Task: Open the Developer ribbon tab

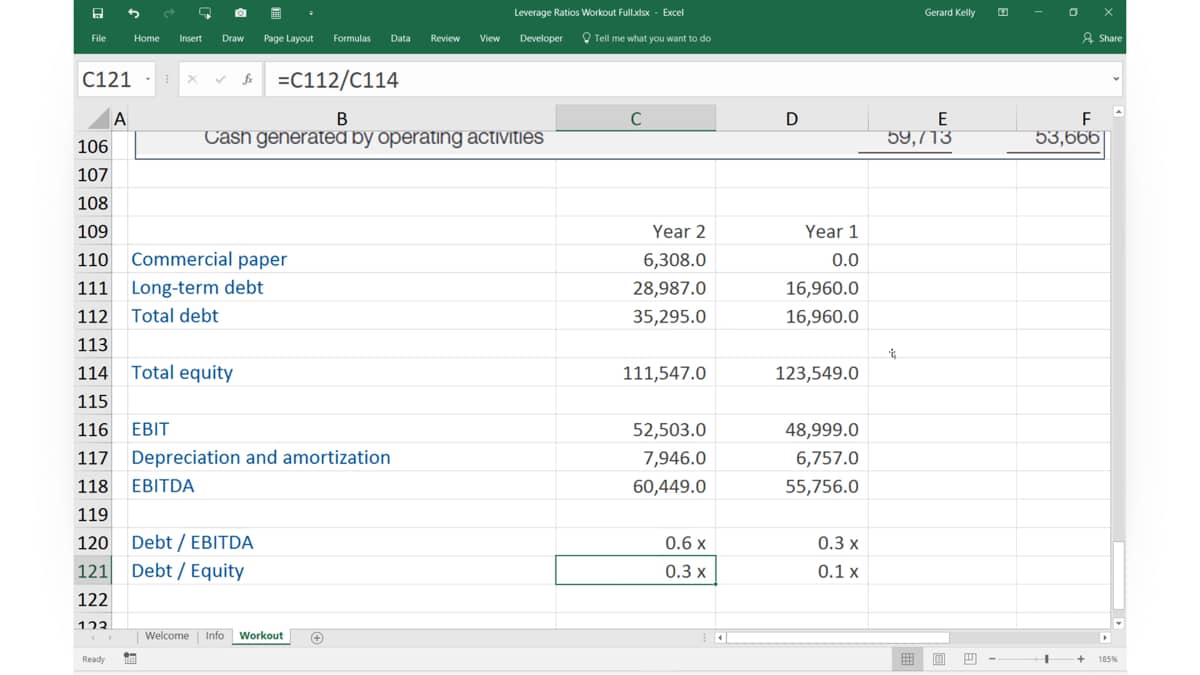Action: [541, 38]
